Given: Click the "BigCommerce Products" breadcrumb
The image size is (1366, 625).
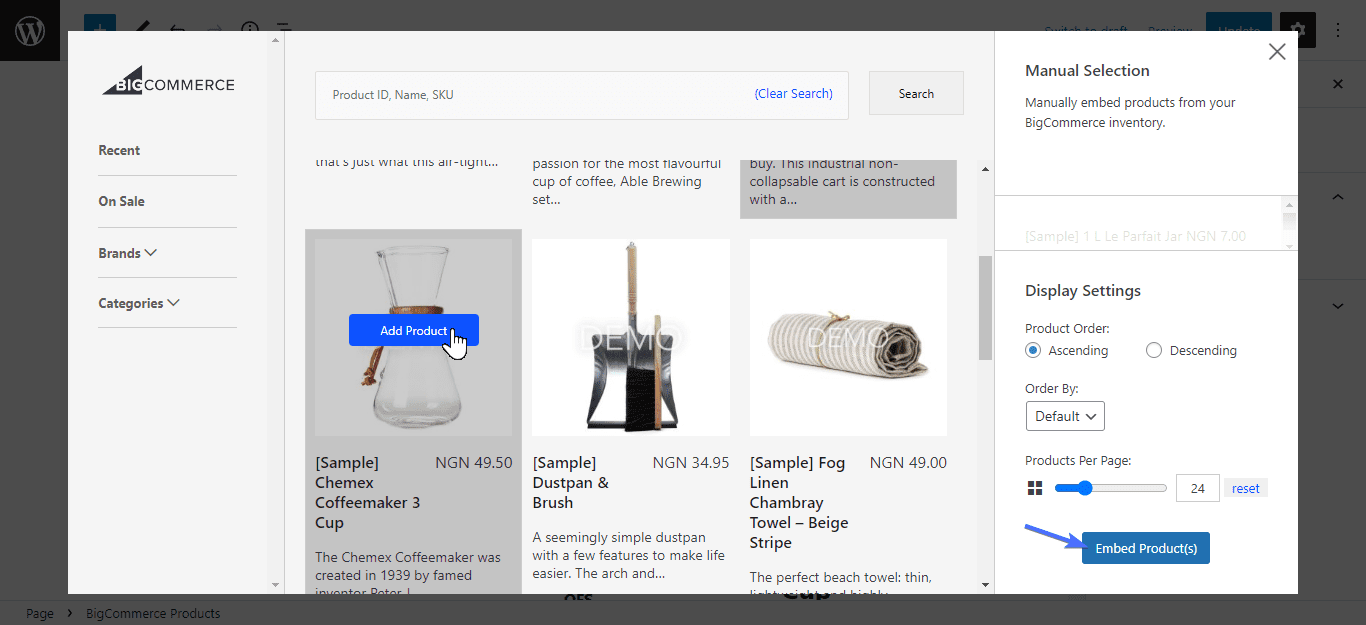Looking at the screenshot, I should pos(153,613).
